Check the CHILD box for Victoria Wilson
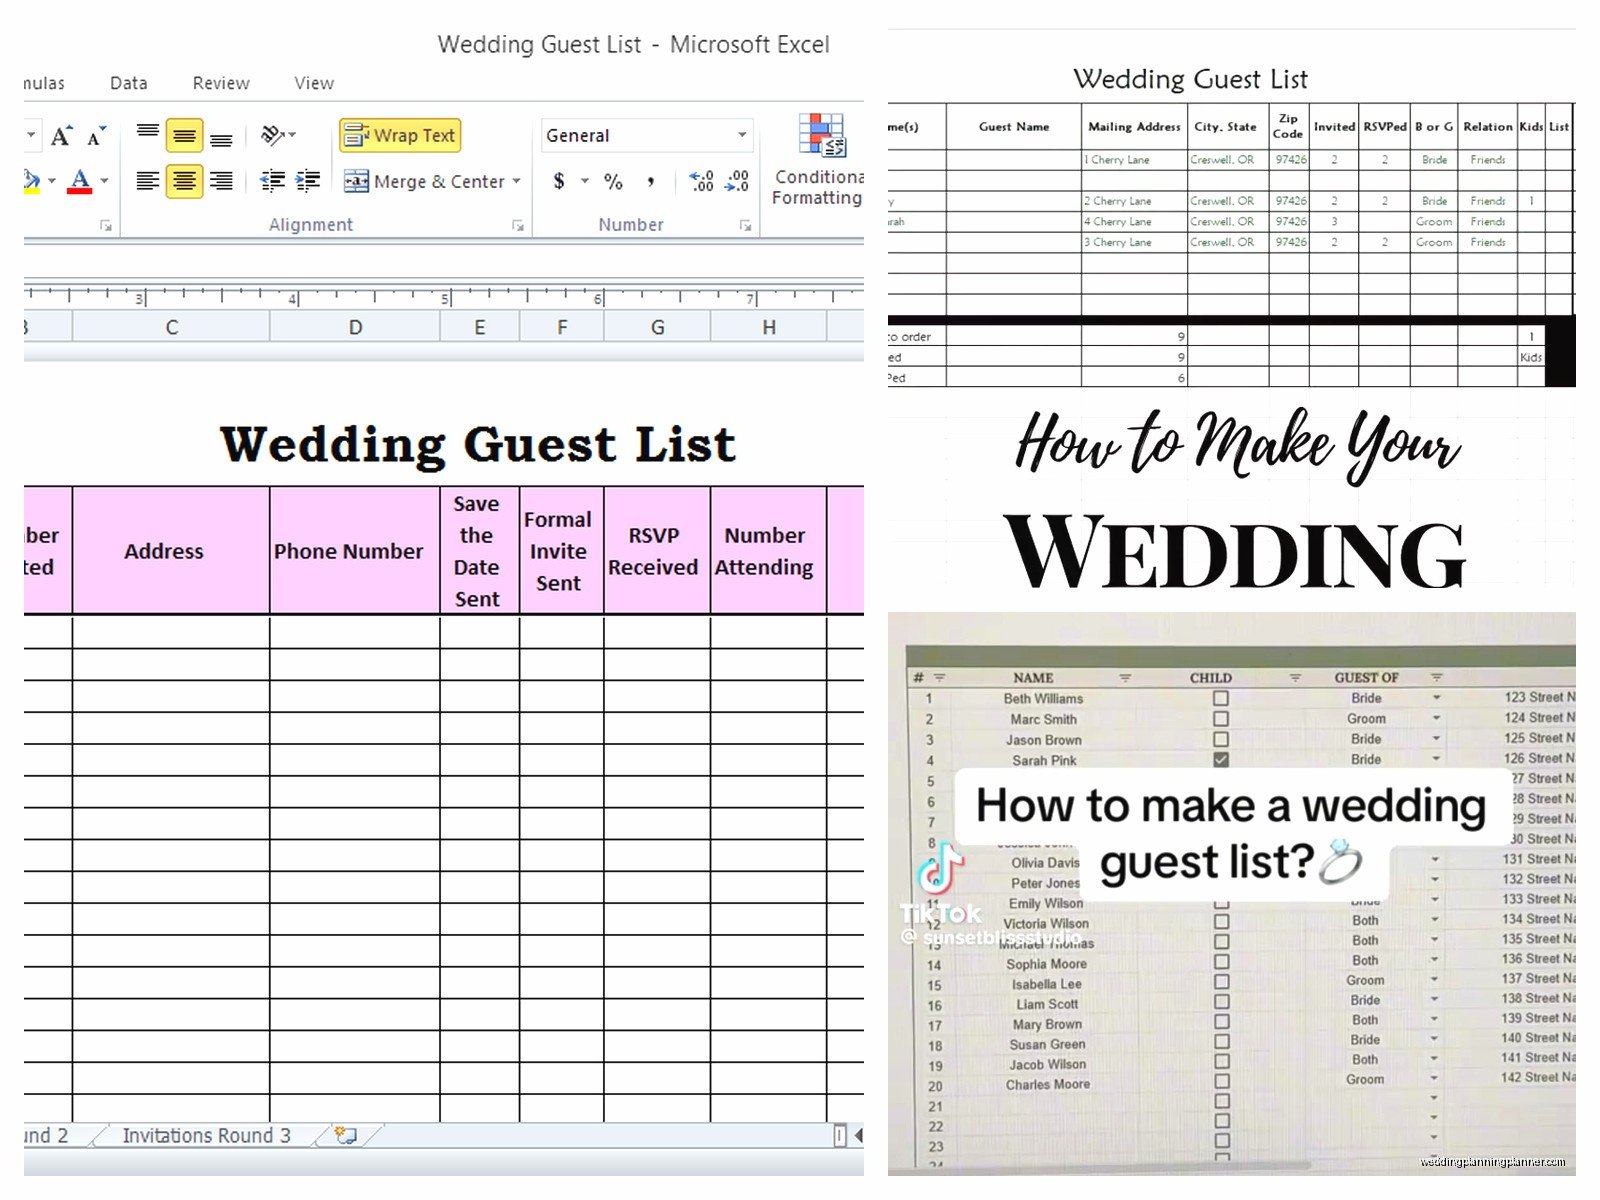The image size is (1600, 1200). point(1222,921)
